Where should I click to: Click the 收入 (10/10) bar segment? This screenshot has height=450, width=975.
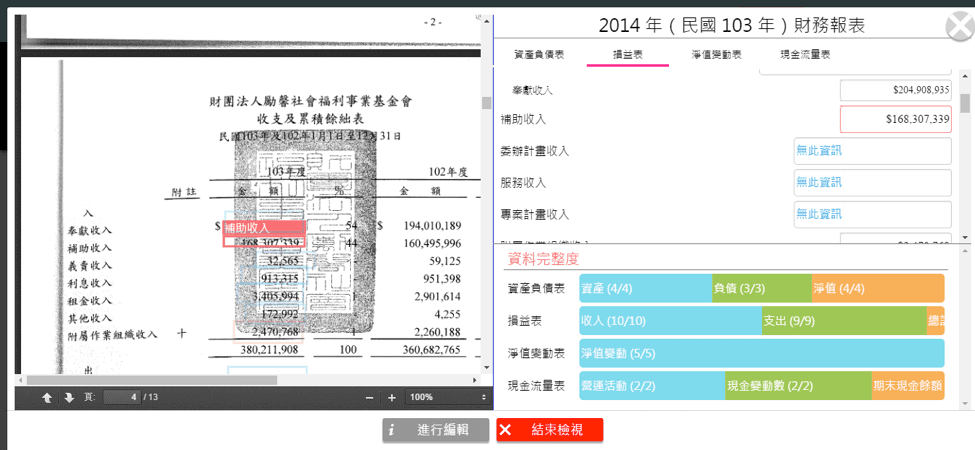click(x=670, y=321)
